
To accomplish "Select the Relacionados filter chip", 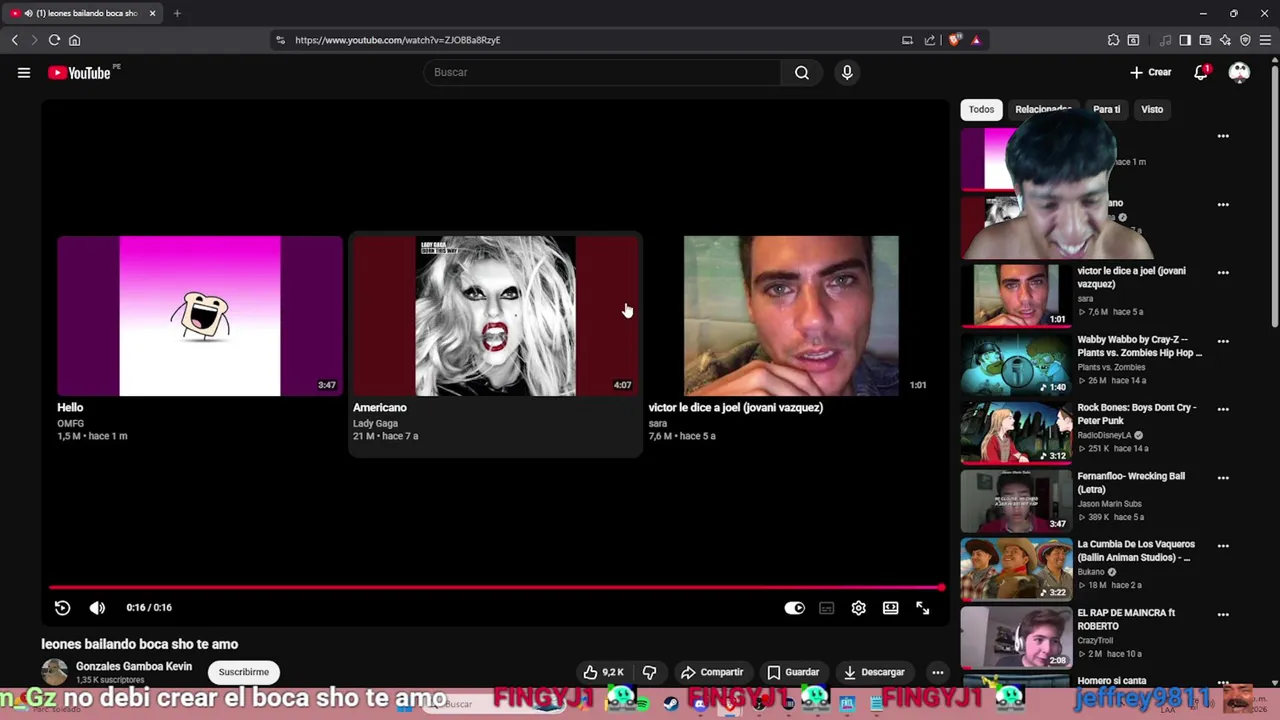I will 1043,109.
